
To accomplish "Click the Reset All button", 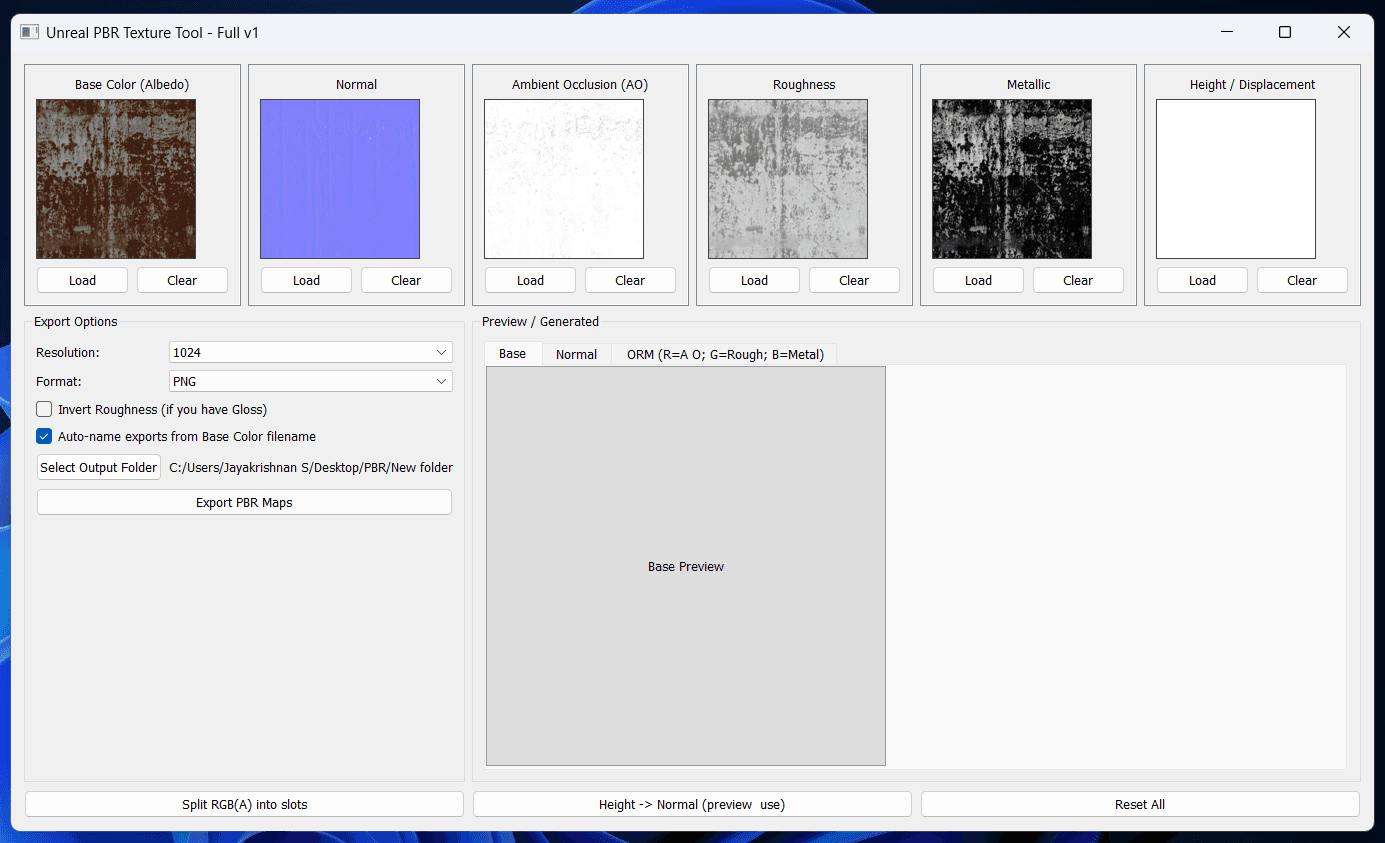I will [1140, 804].
